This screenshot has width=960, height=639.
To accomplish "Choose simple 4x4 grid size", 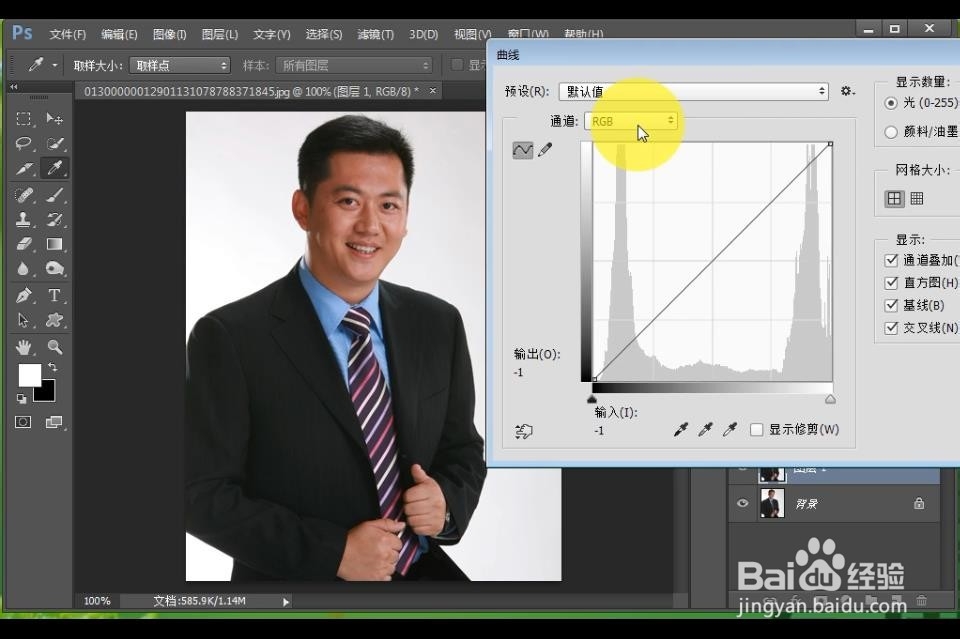I will 894,198.
